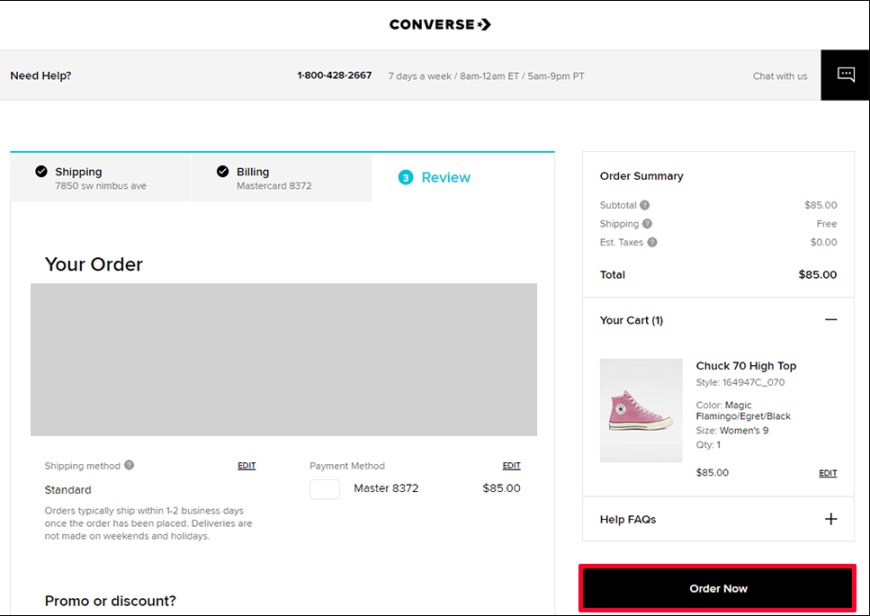Click the Shipping step checkmark icon
The image size is (870, 616).
[x=41, y=171]
